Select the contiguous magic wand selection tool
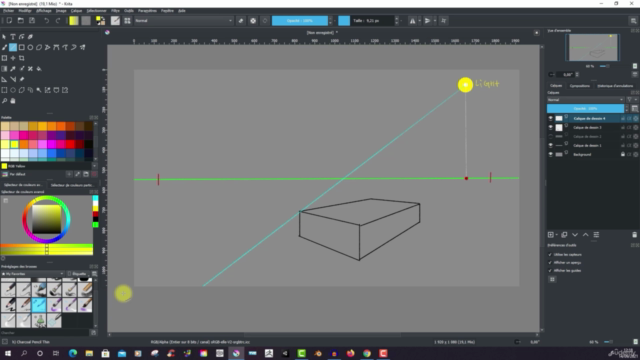The image size is (640, 360). point(39,90)
